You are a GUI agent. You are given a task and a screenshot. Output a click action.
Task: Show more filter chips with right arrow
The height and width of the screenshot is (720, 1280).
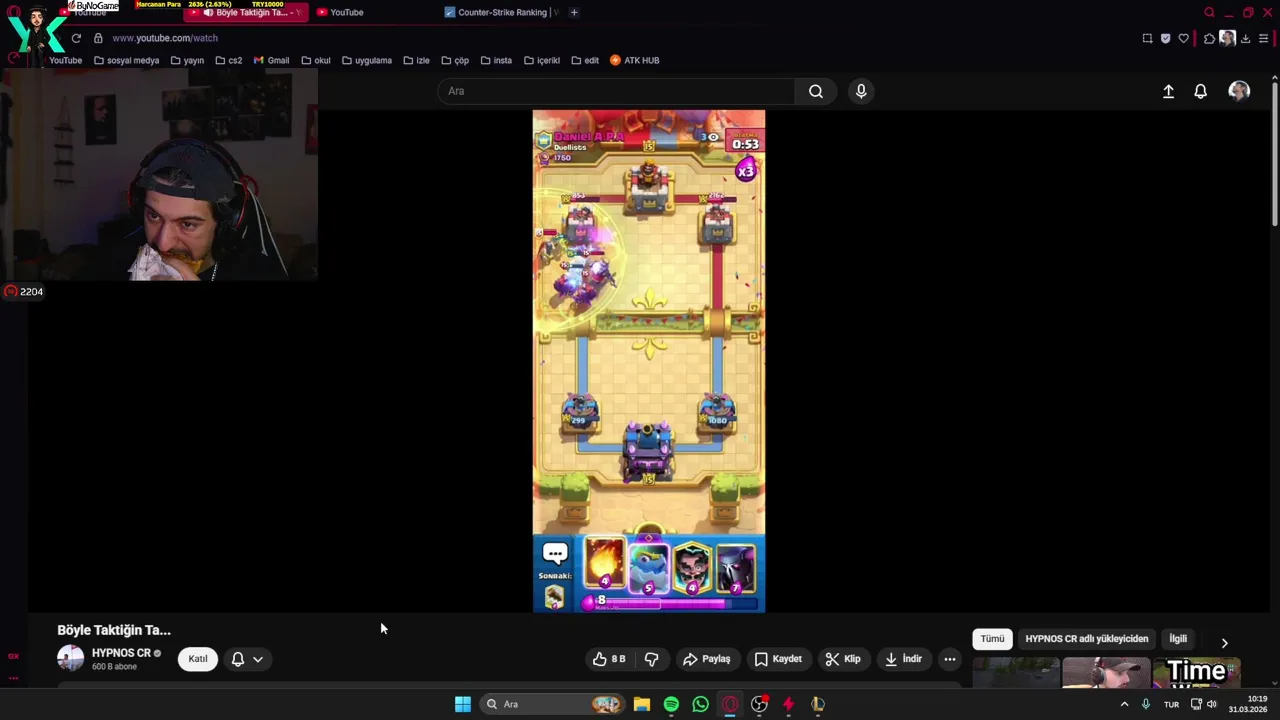click(1224, 643)
